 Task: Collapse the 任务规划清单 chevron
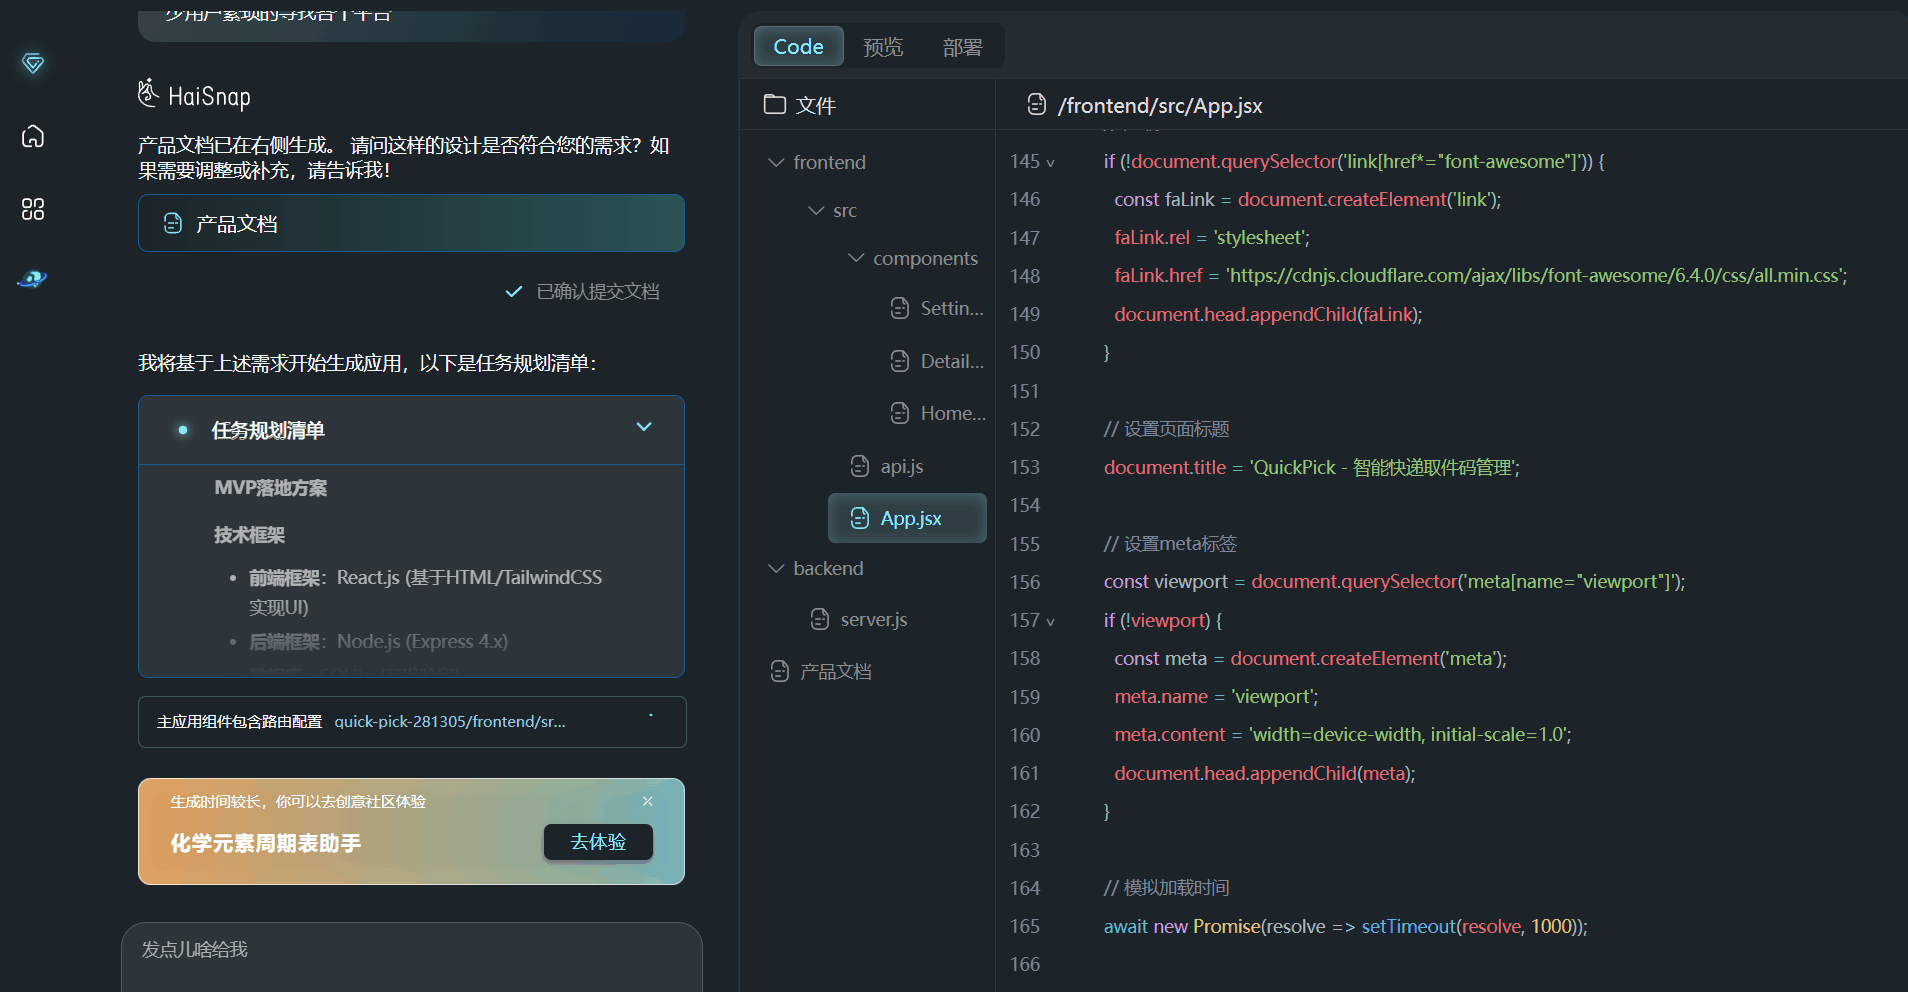click(x=644, y=427)
